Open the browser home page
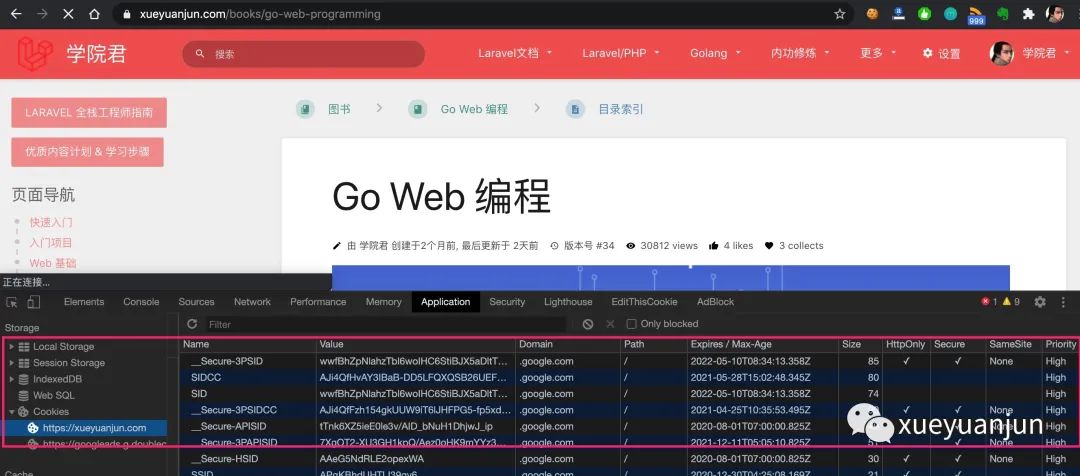Viewport: 1080px width, 476px height. pyautogui.click(x=94, y=14)
